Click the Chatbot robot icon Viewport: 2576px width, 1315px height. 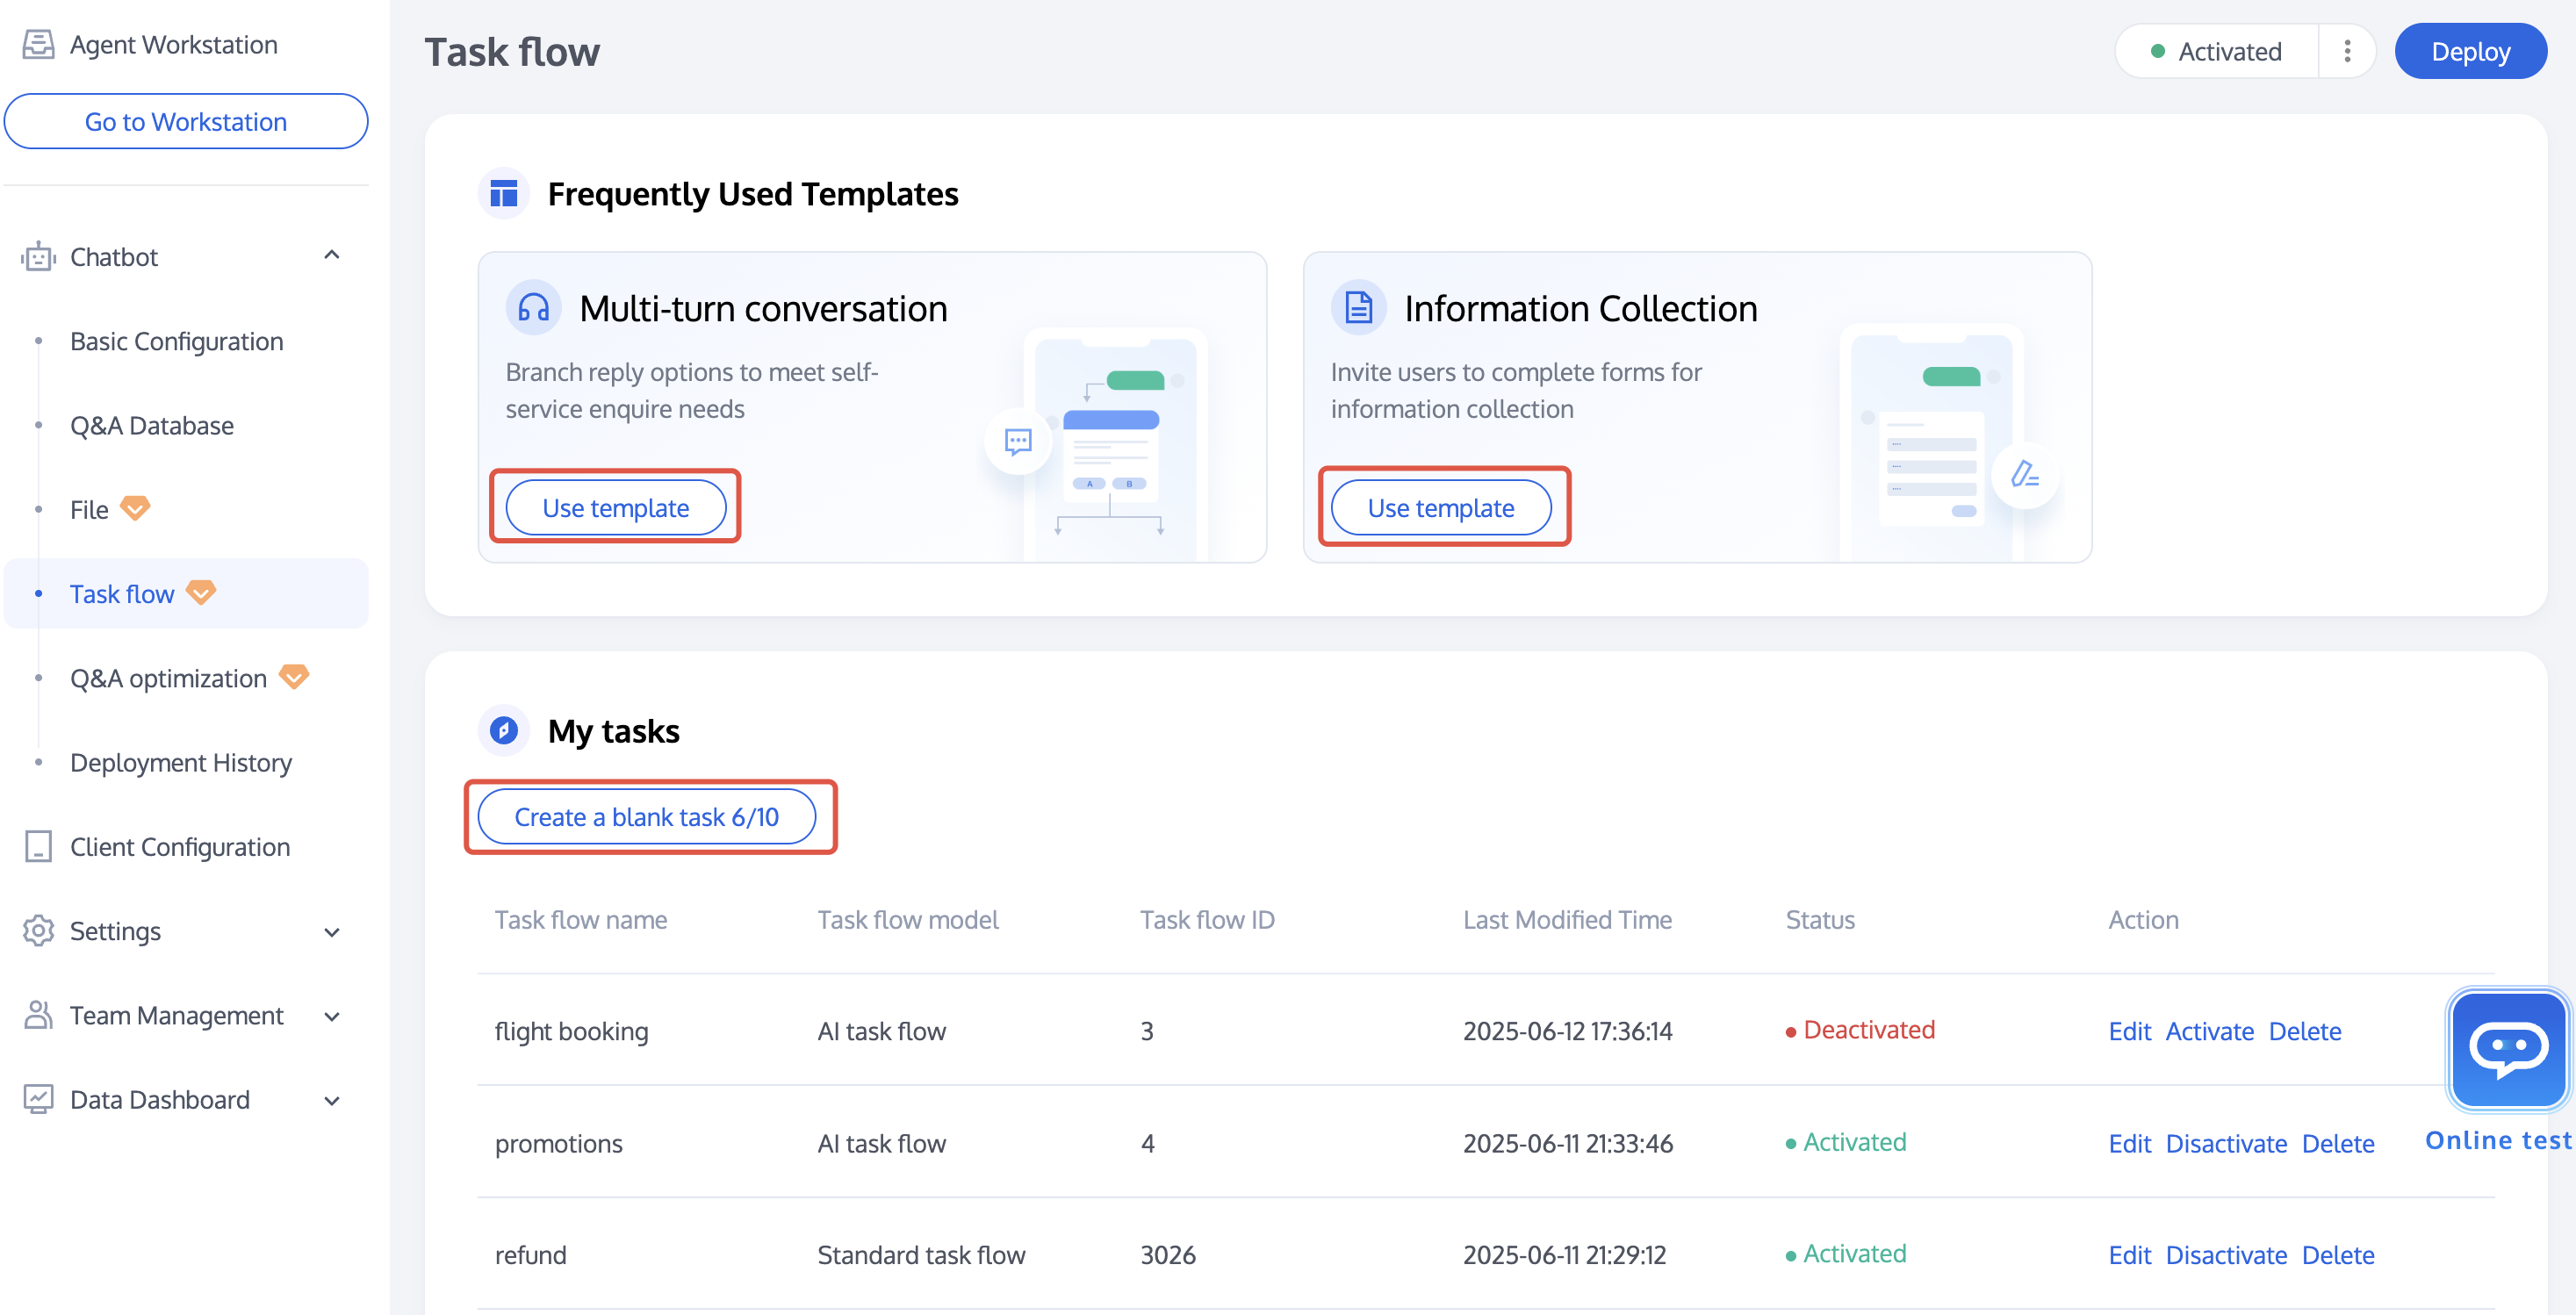(x=38, y=257)
